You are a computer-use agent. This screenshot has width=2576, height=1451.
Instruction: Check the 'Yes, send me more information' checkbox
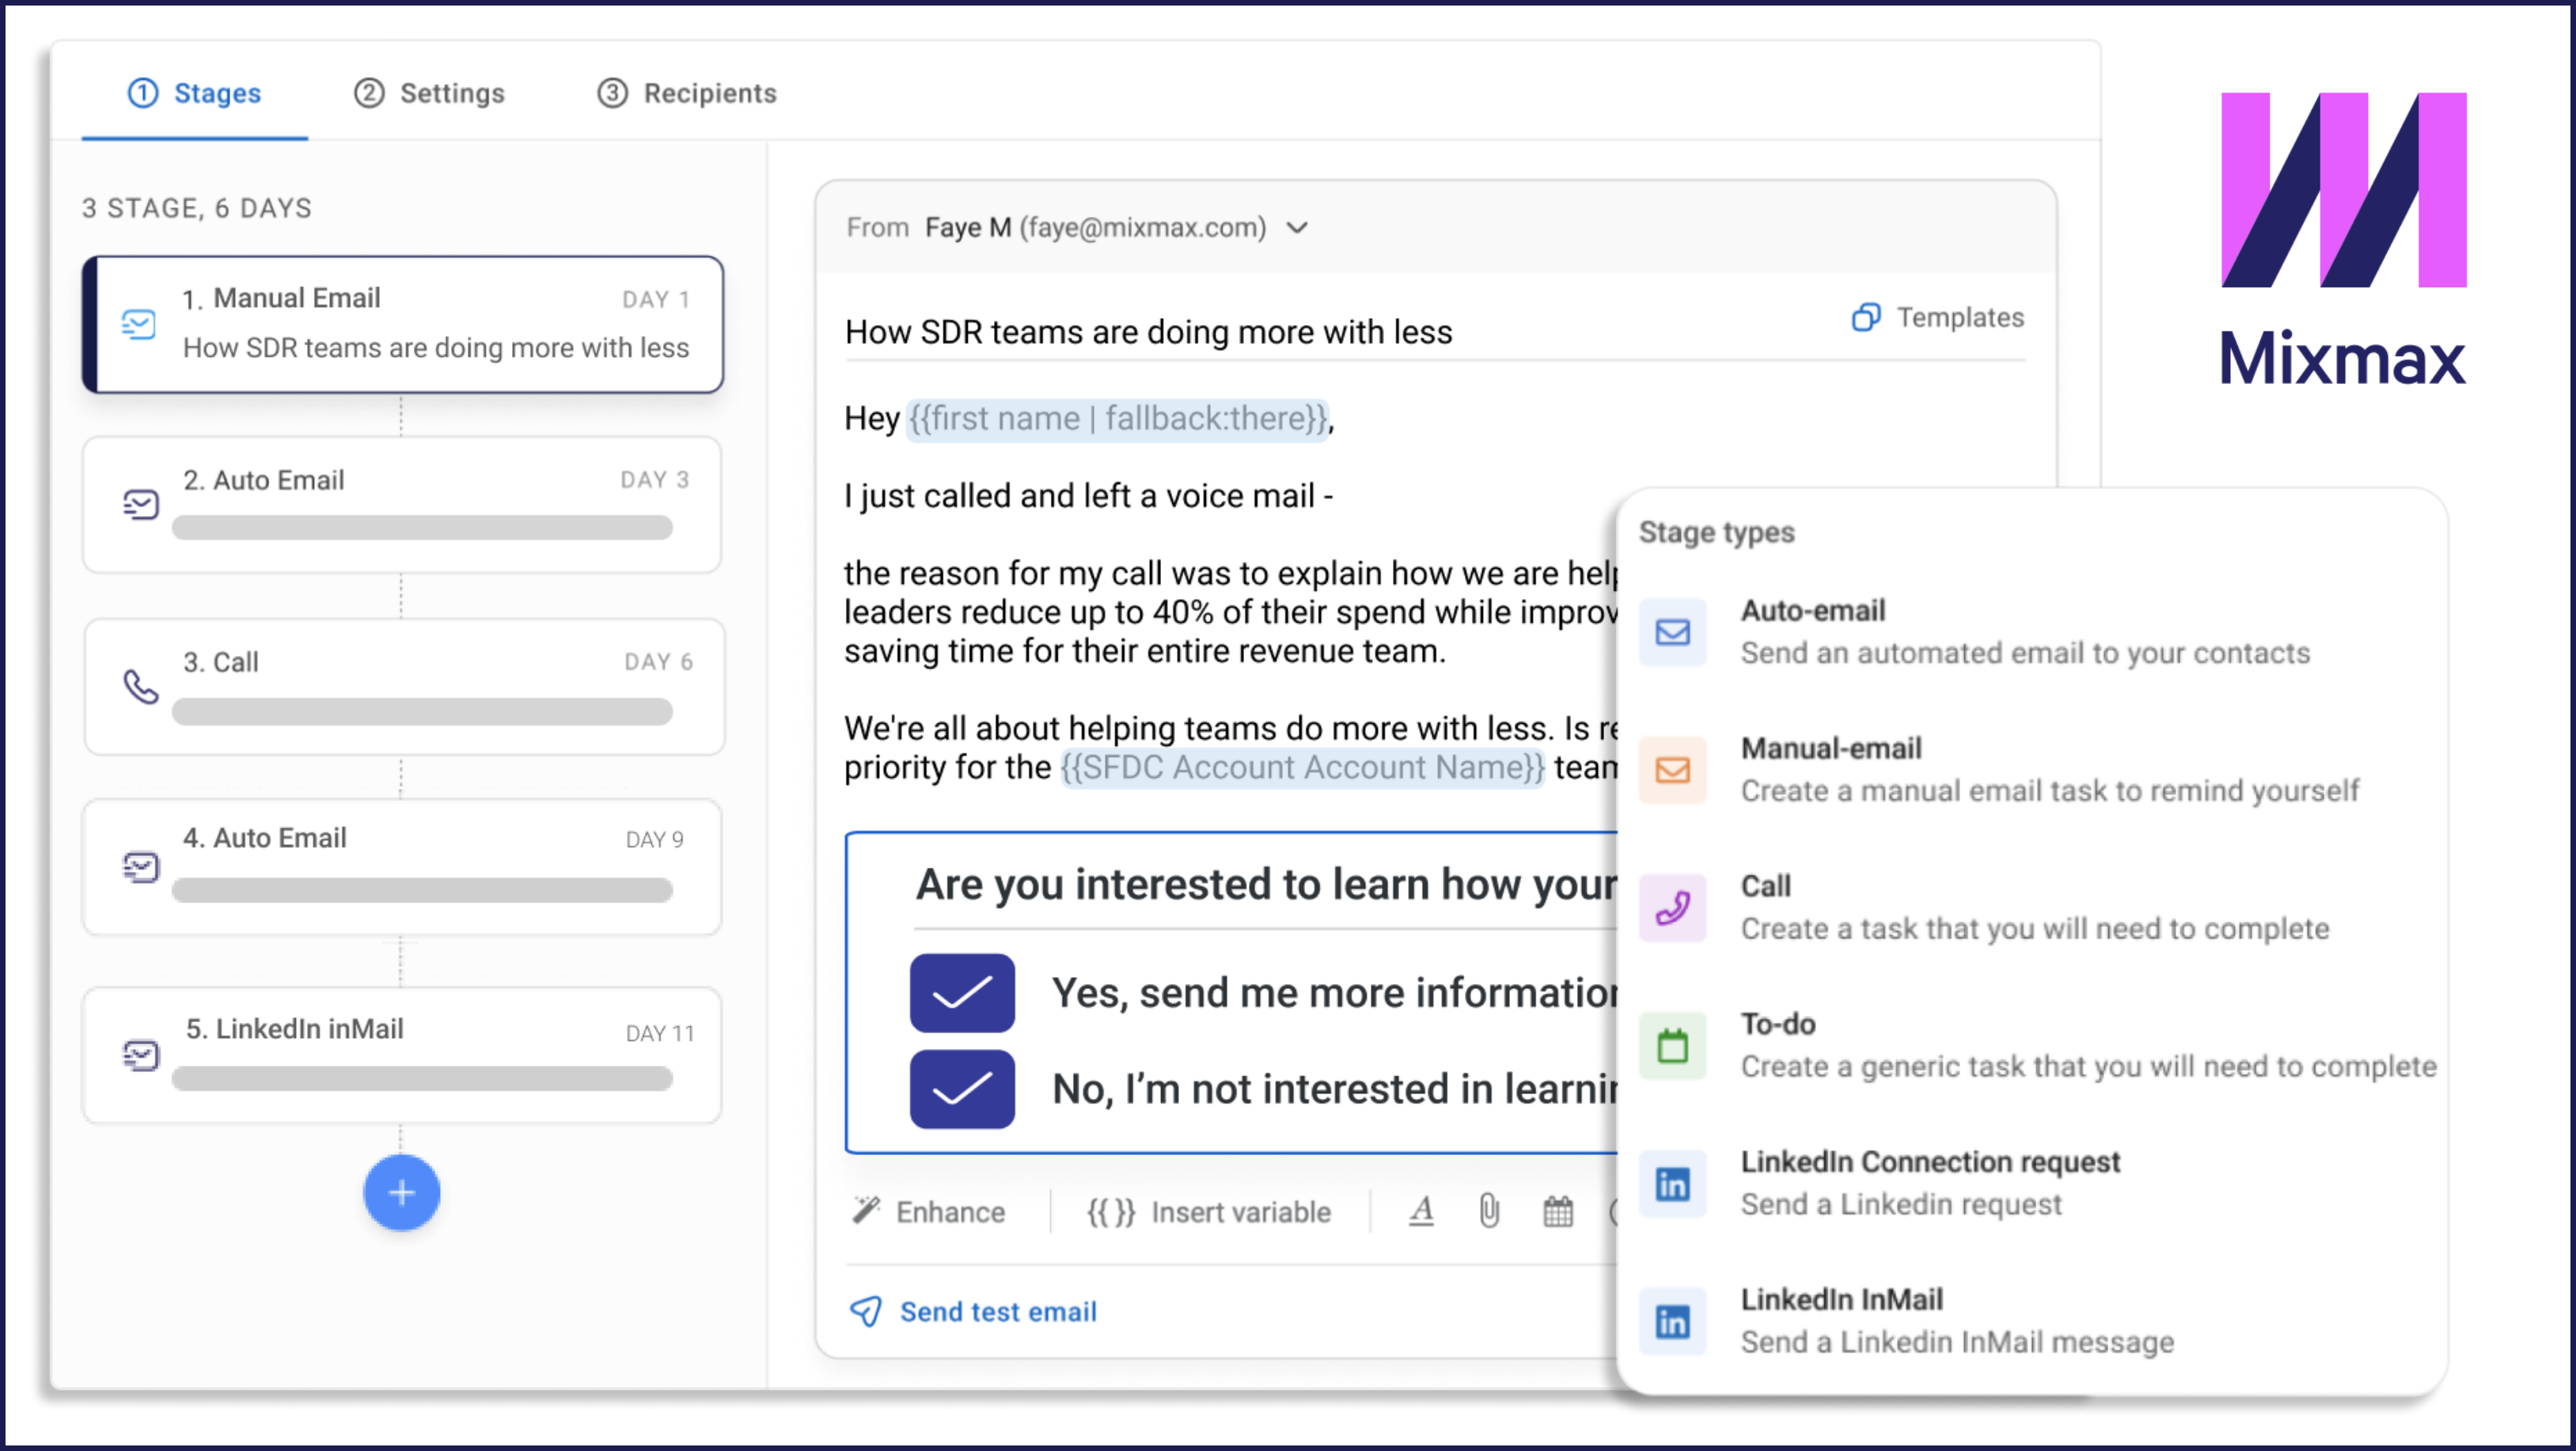961,993
